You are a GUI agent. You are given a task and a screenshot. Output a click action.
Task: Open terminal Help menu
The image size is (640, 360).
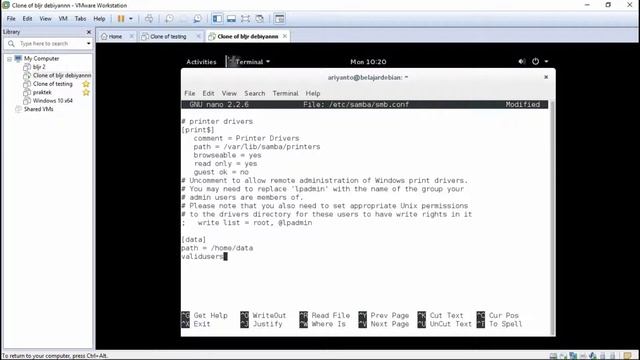(313, 93)
